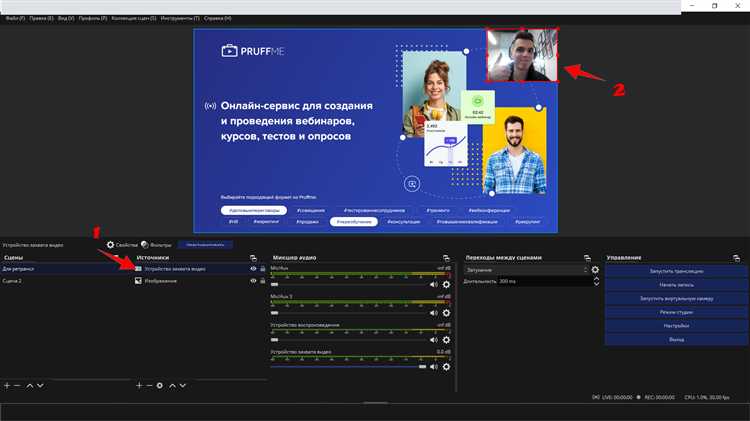Click the LIVE 00:00:00 status indicator

(x=613, y=397)
